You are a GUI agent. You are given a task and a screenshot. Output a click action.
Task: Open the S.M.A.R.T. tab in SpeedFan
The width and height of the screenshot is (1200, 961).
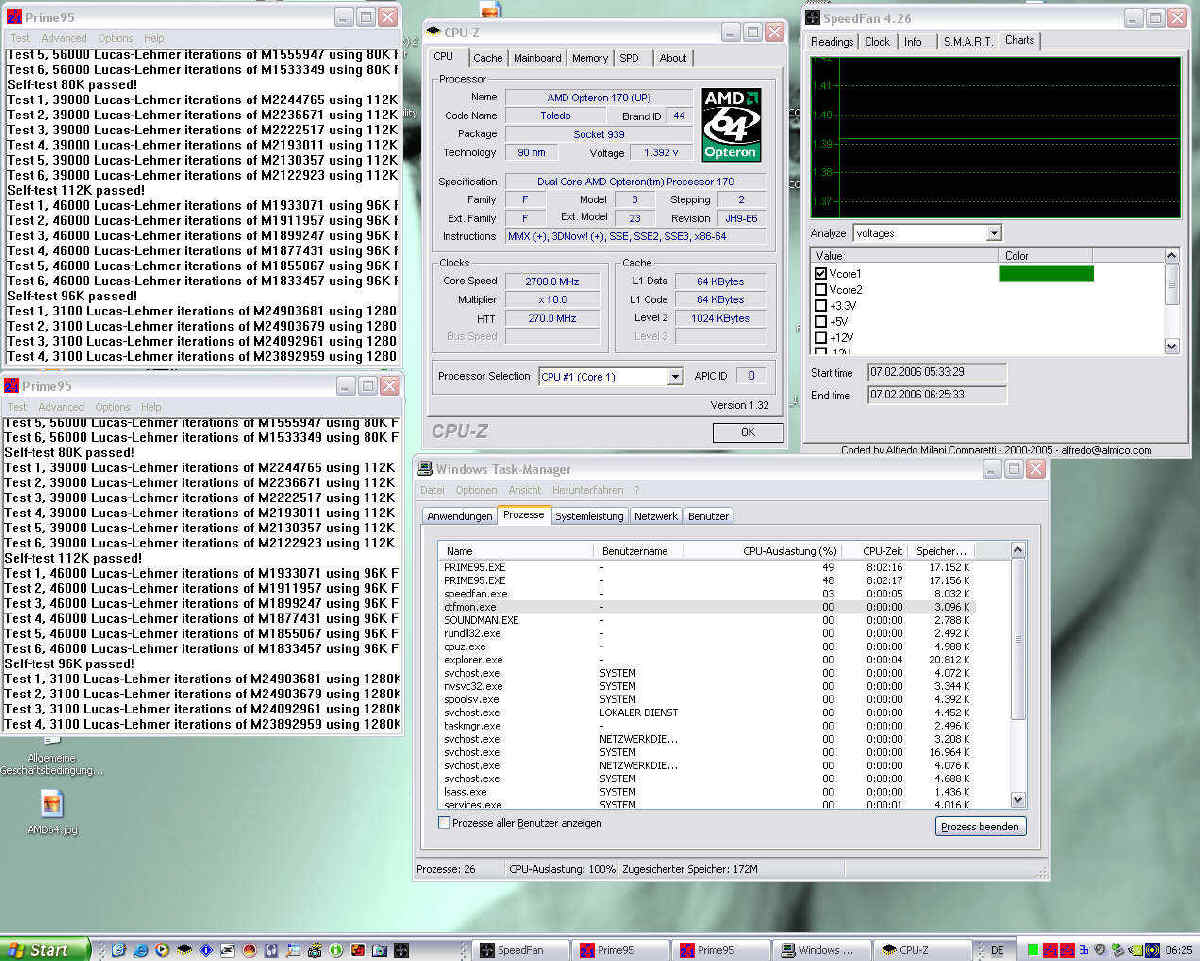tap(968, 42)
